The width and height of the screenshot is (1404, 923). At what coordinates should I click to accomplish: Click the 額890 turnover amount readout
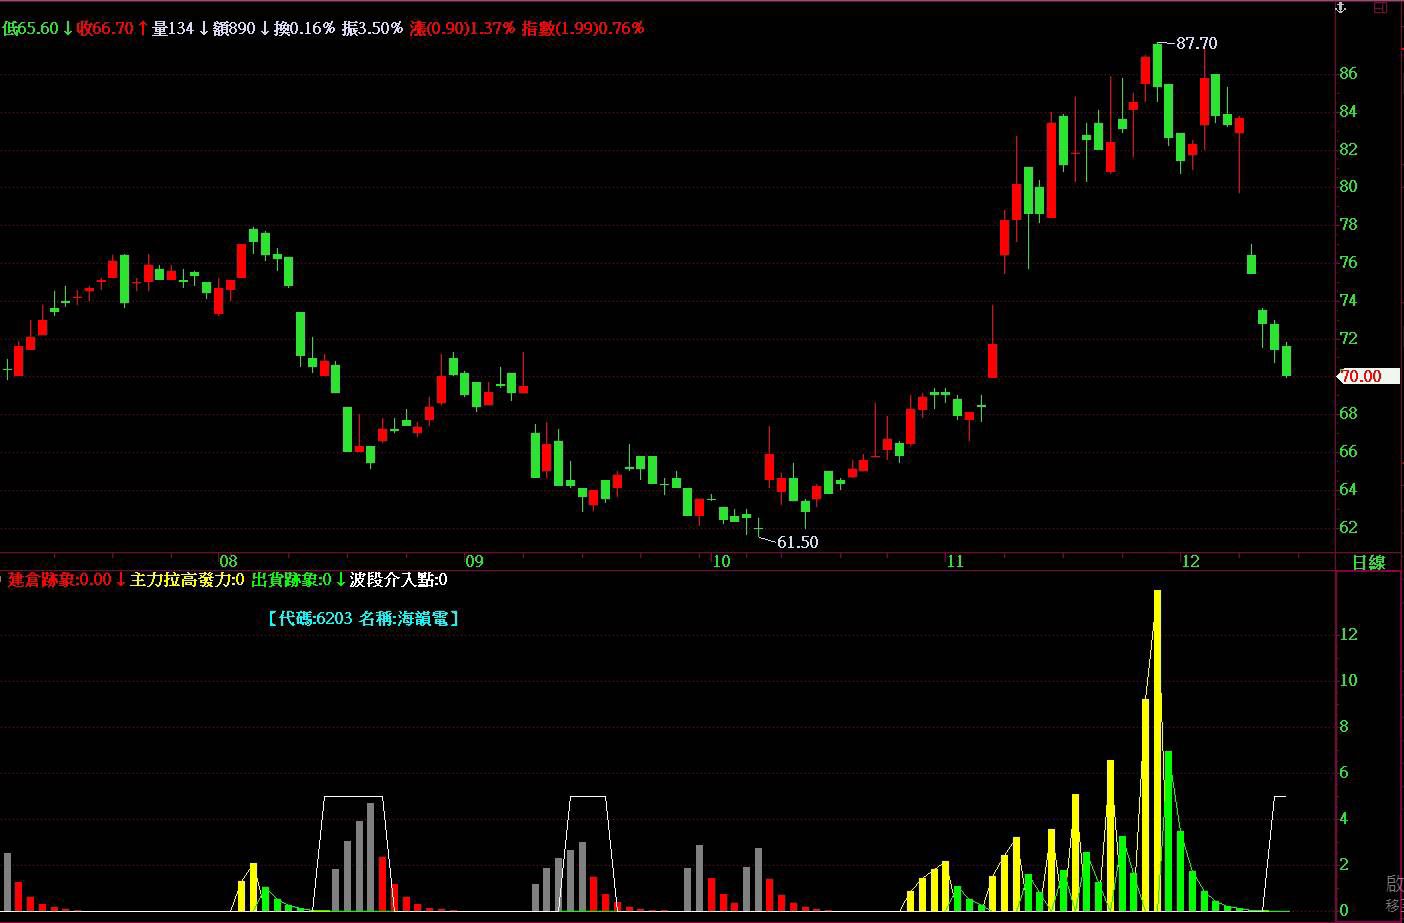(x=235, y=28)
